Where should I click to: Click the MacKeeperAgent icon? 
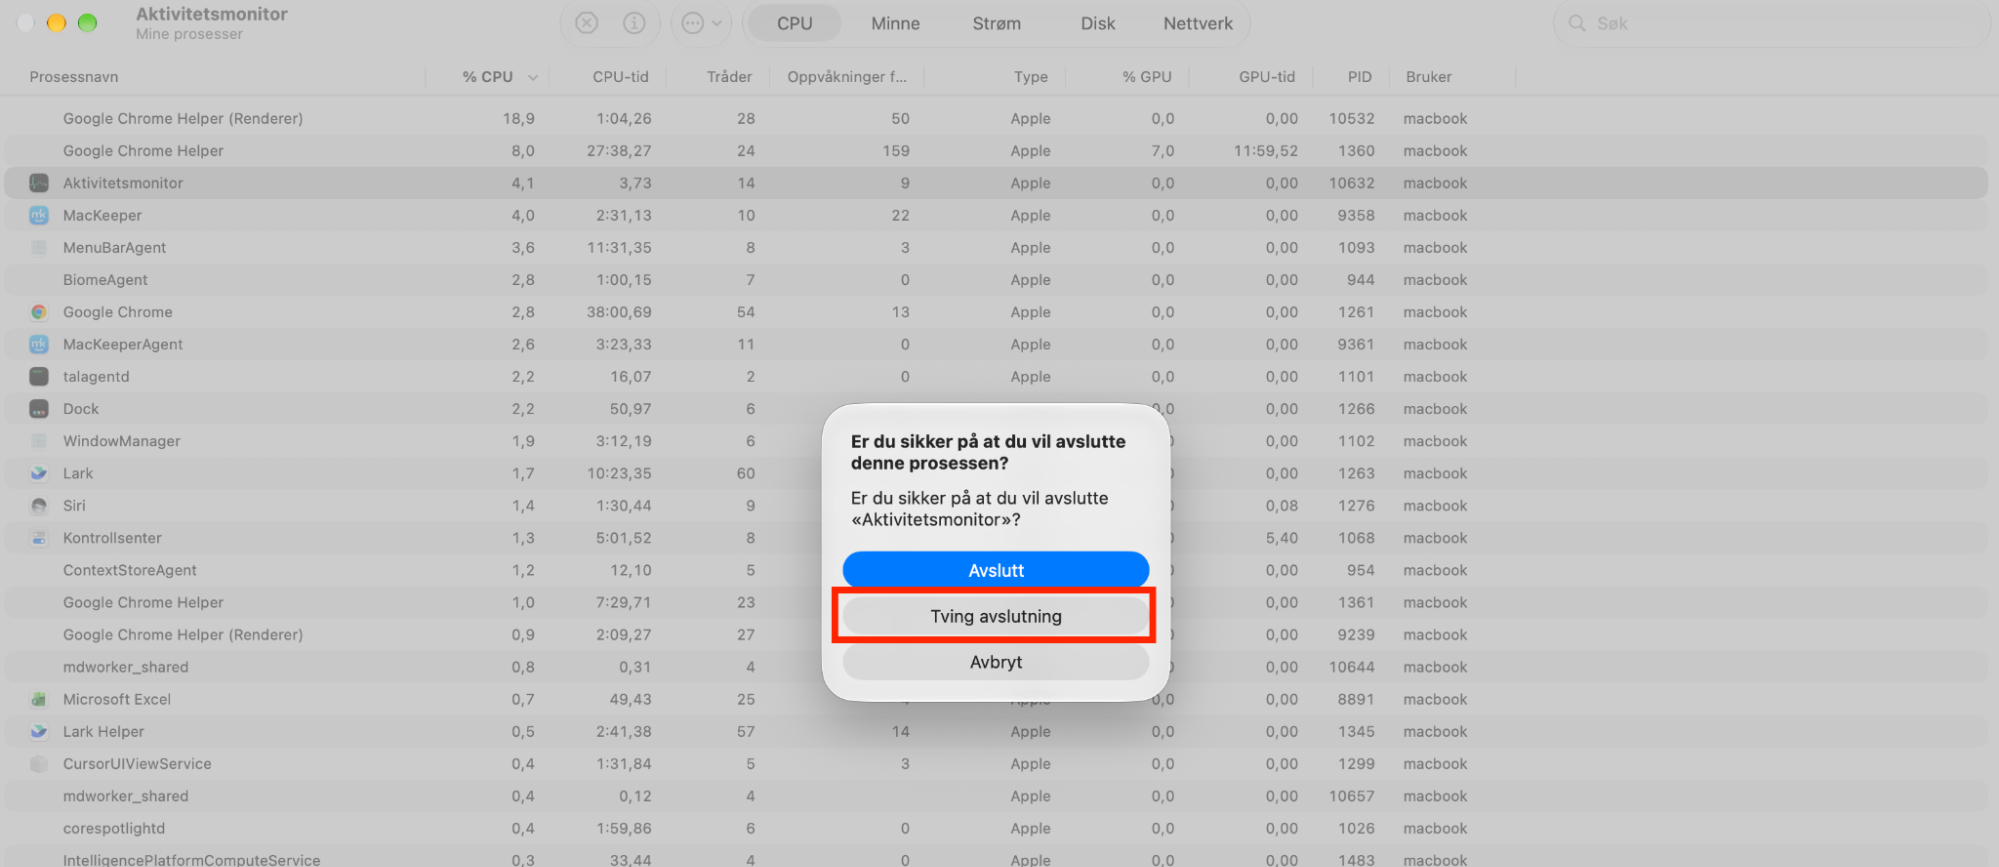(x=39, y=344)
